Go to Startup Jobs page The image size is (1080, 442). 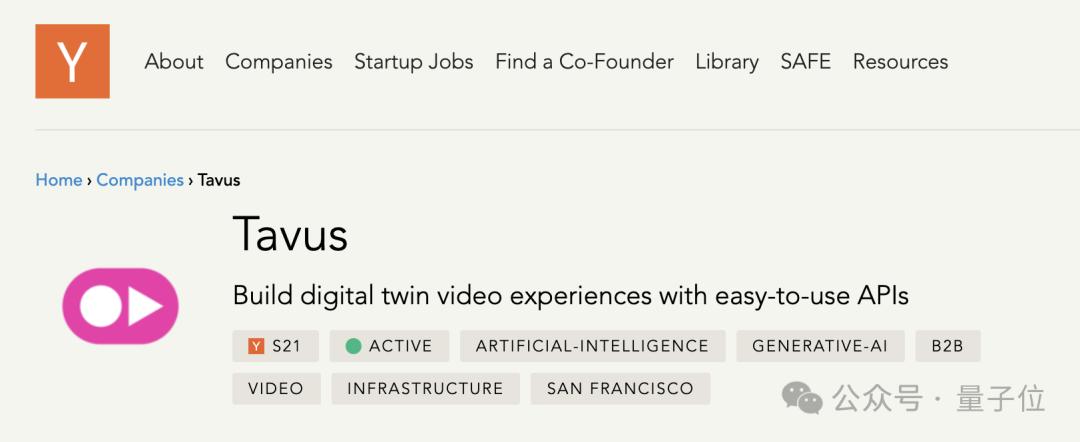pyautogui.click(x=414, y=62)
